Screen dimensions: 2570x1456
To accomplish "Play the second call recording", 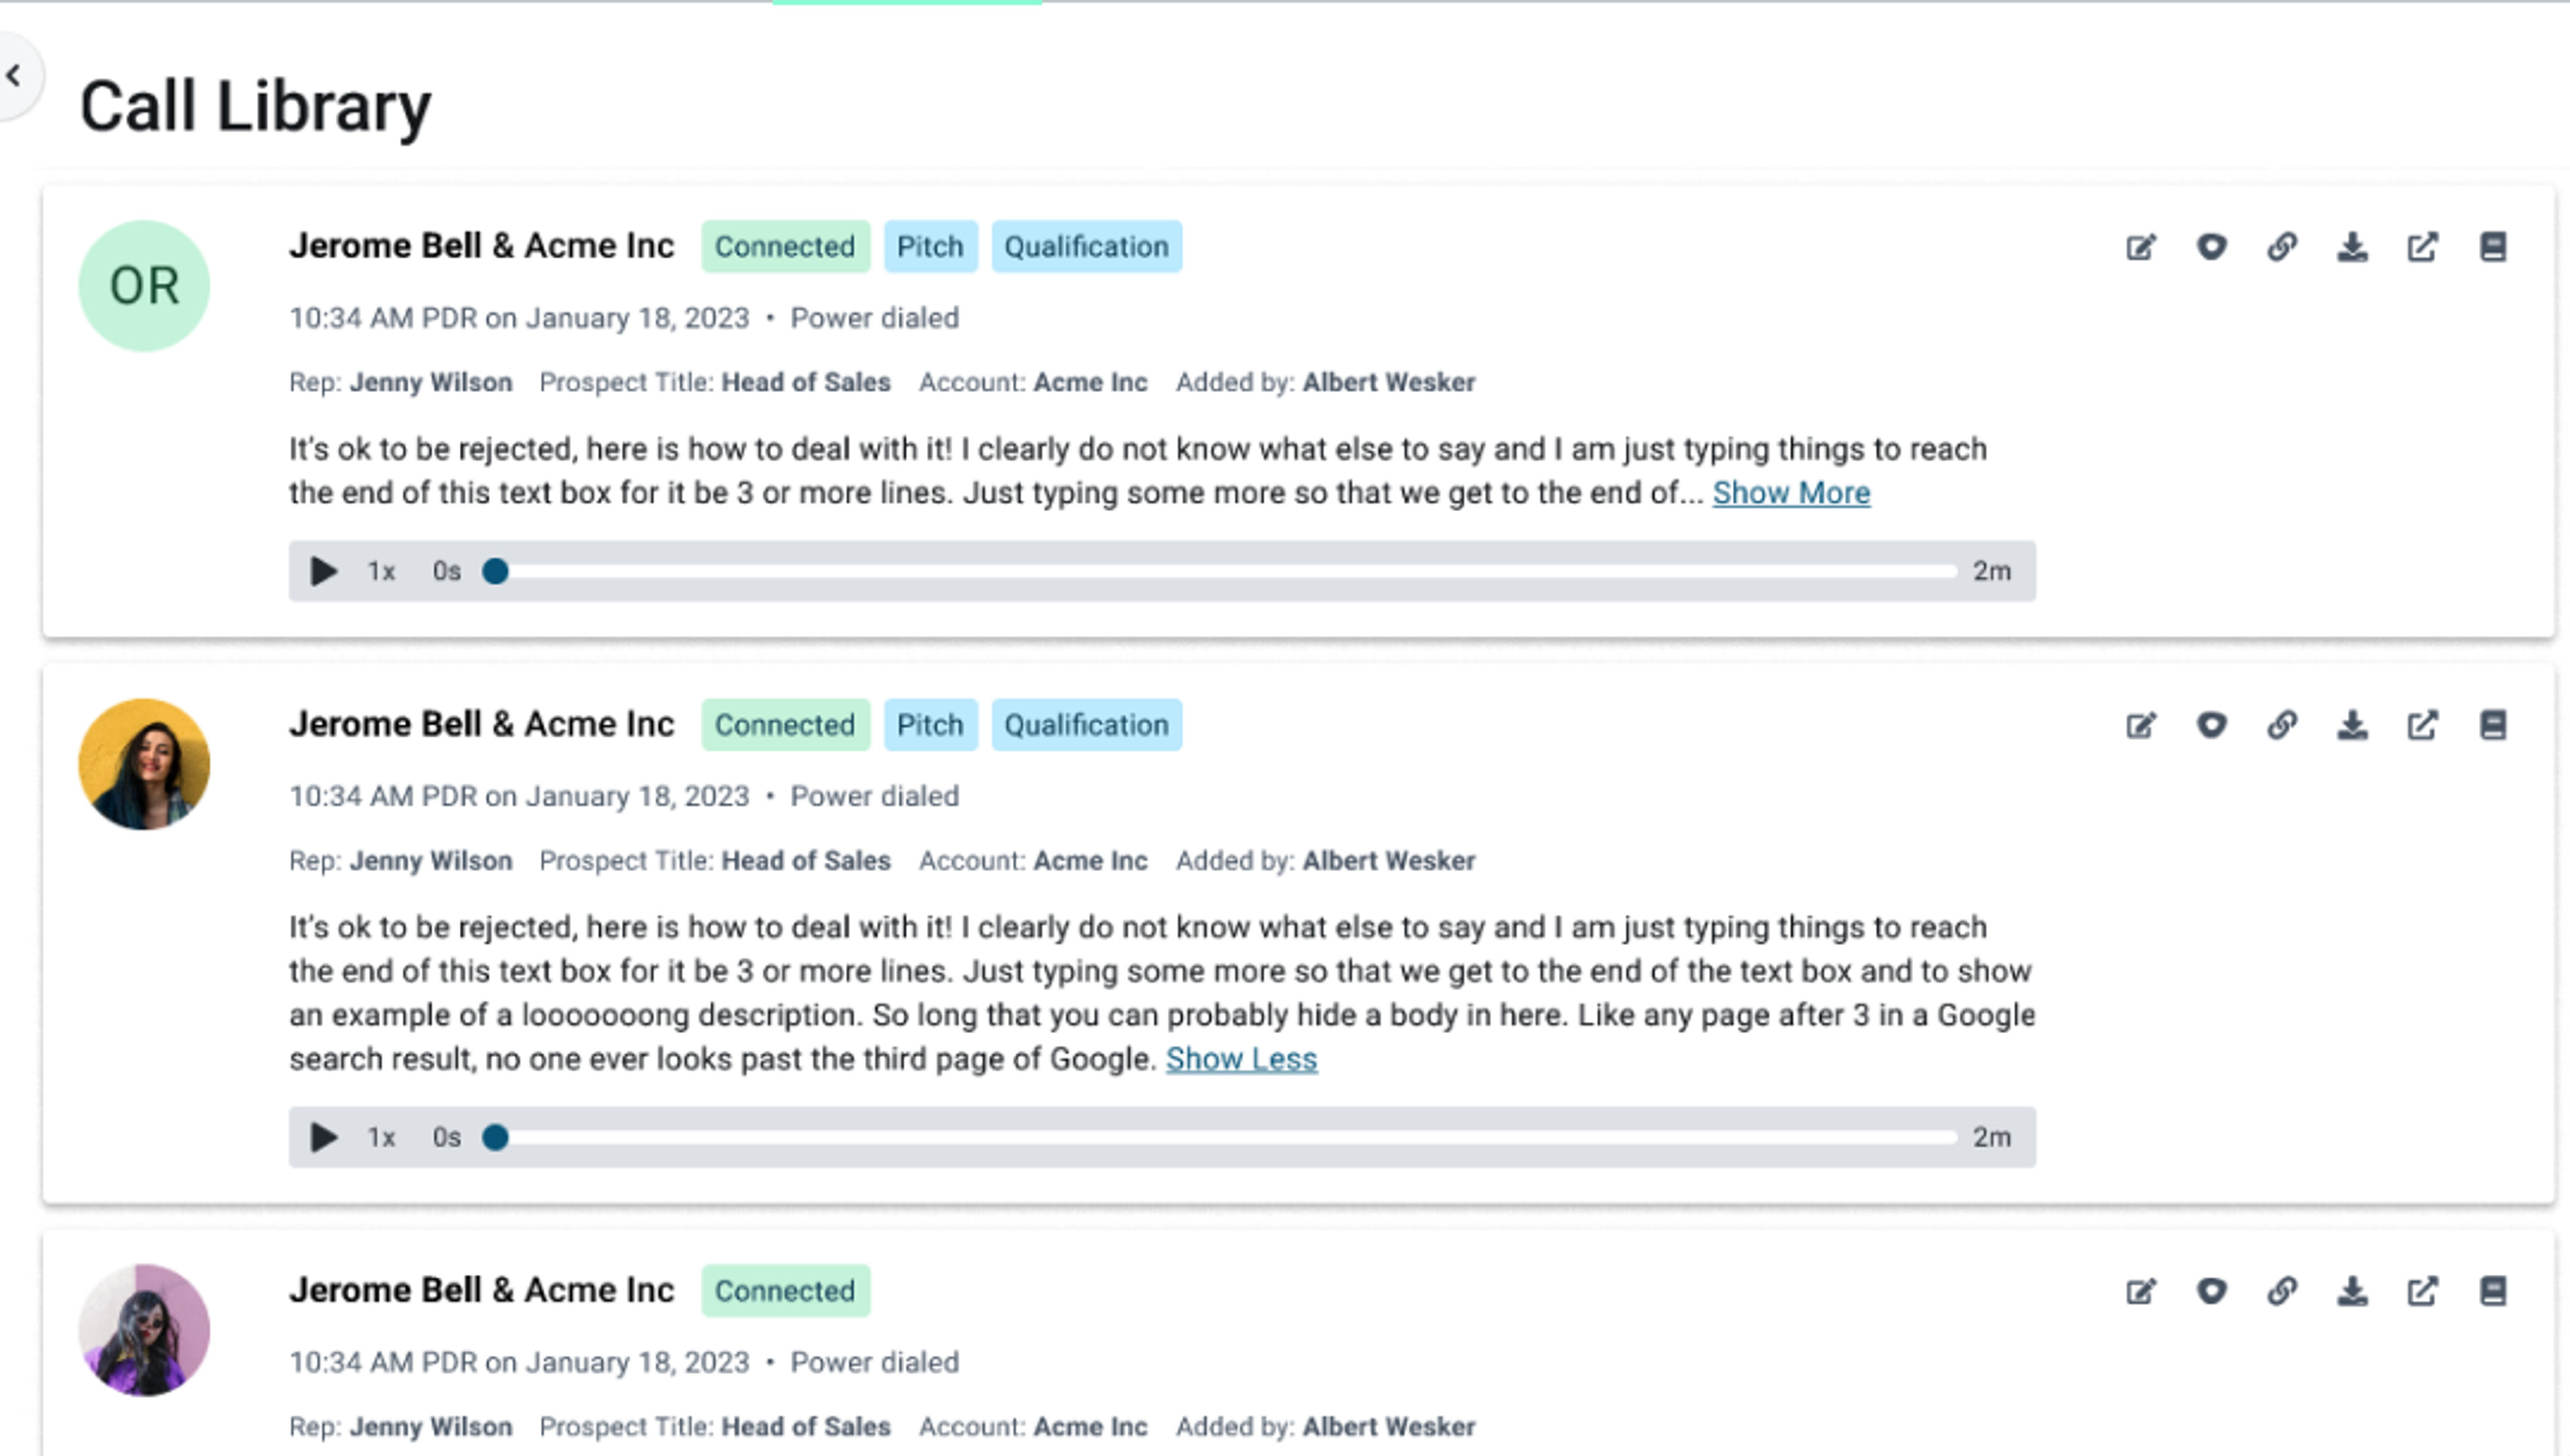I will coord(323,1137).
